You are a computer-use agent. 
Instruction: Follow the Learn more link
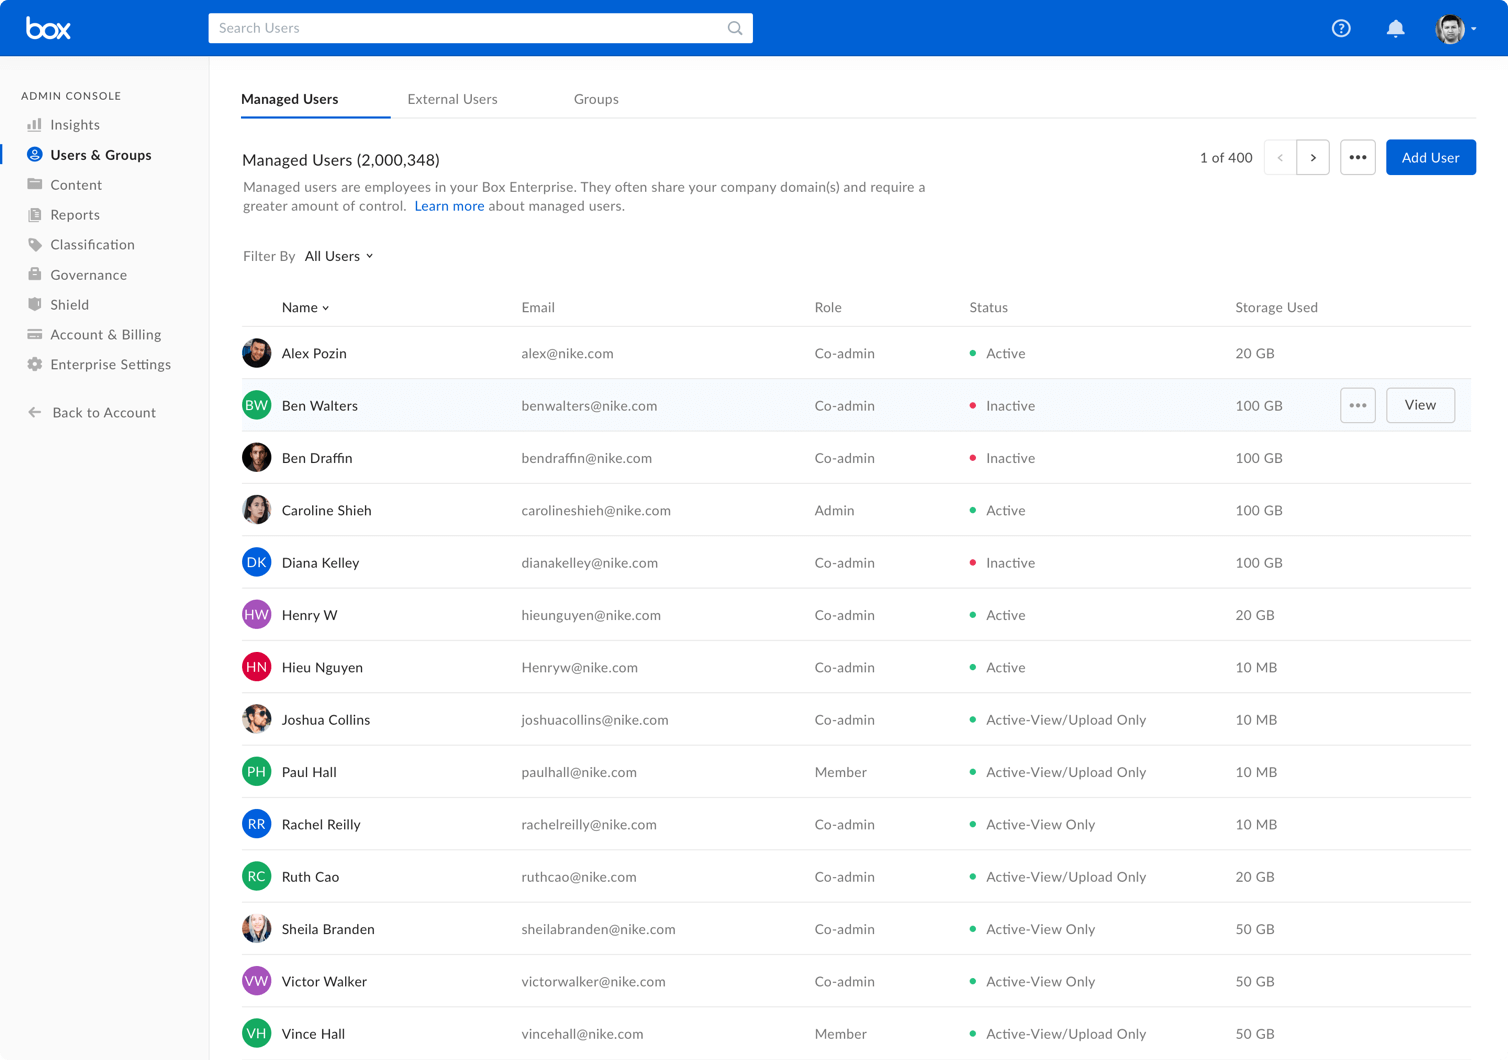[449, 206]
